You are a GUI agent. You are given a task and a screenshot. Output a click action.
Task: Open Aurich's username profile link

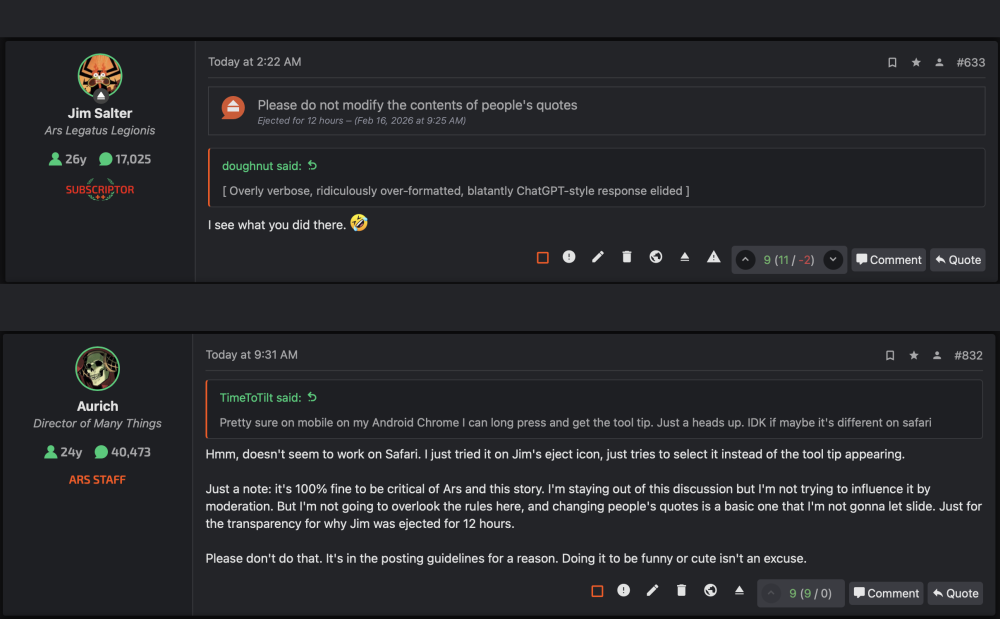tap(97, 406)
